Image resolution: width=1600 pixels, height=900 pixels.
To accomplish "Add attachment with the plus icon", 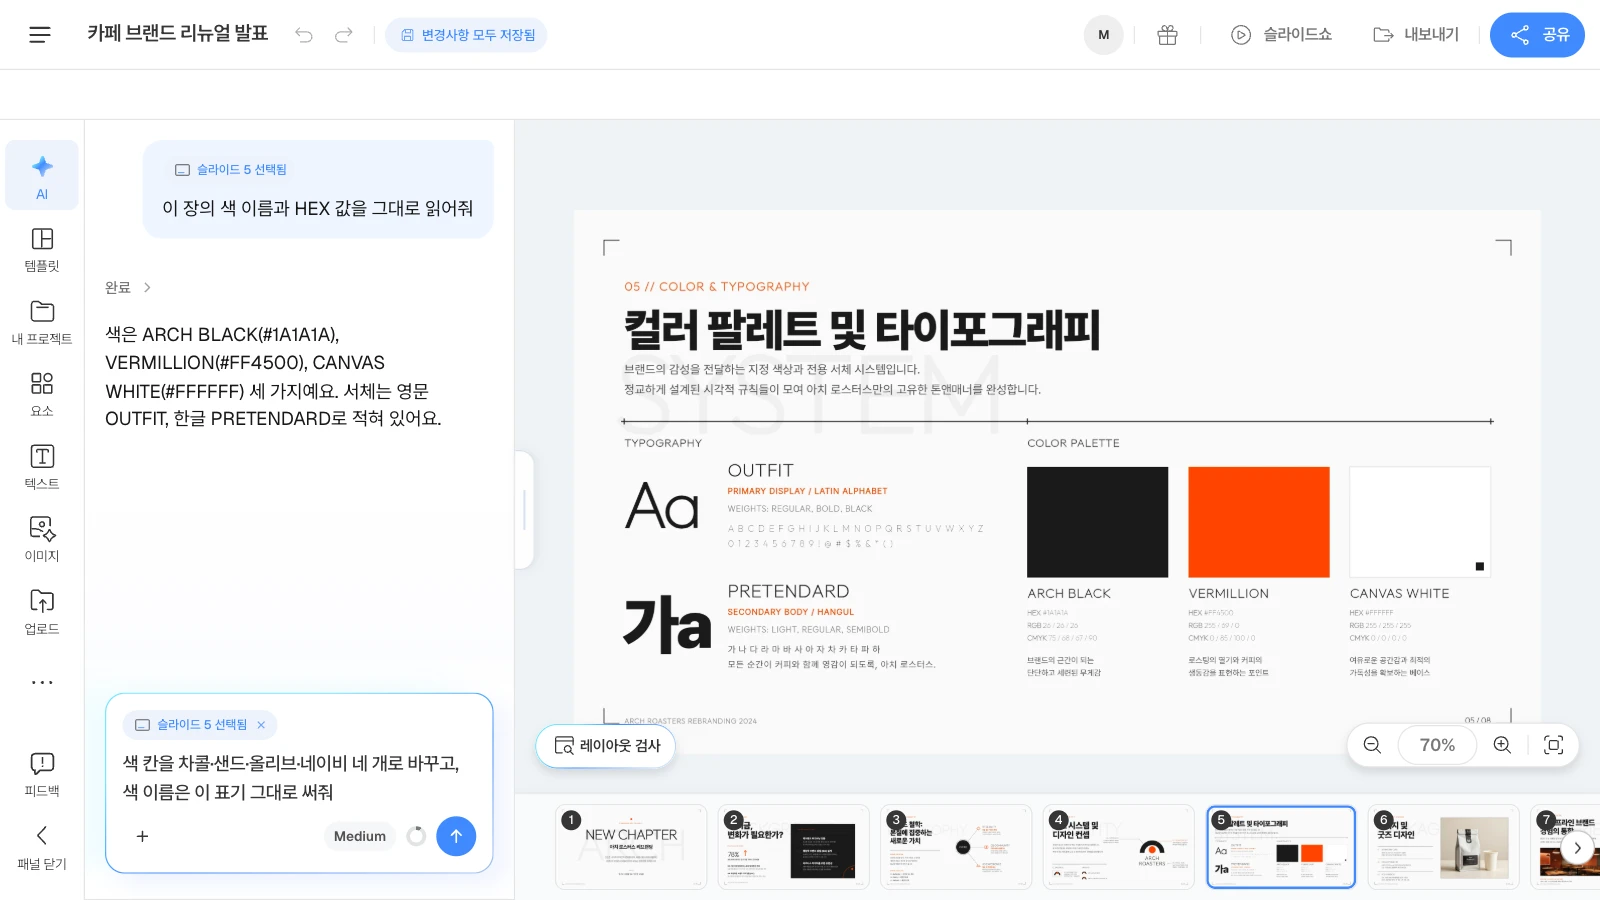I will [x=142, y=836].
